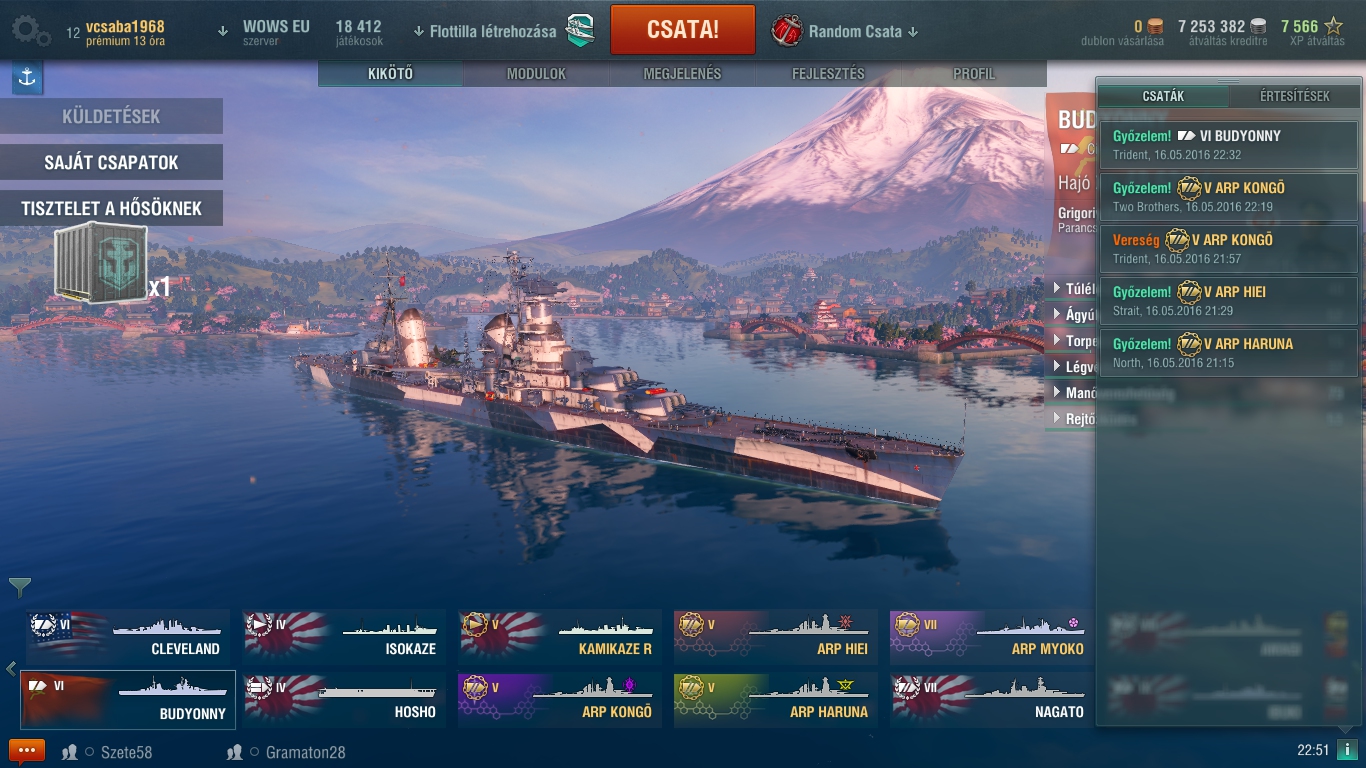Screen dimensions: 1366x768
Task: Click the Random Csata mode emblem
Action: [x=787, y=31]
